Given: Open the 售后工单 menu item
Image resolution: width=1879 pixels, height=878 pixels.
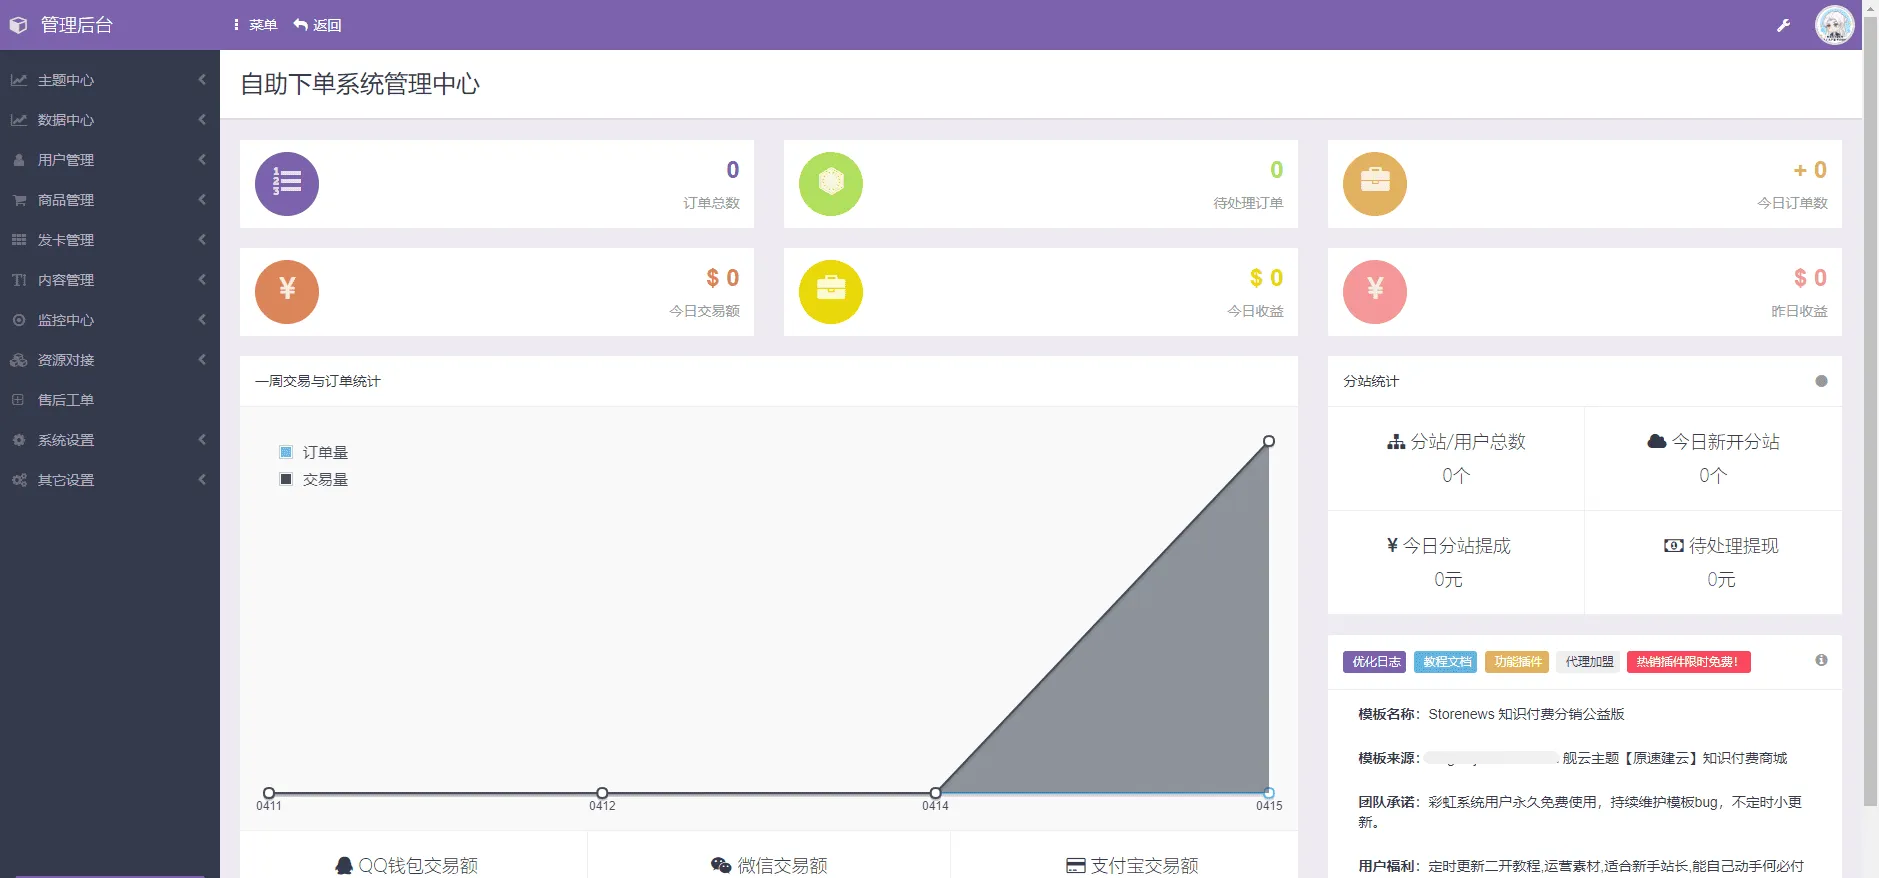Looking at the screenshot, I should 66,400.
